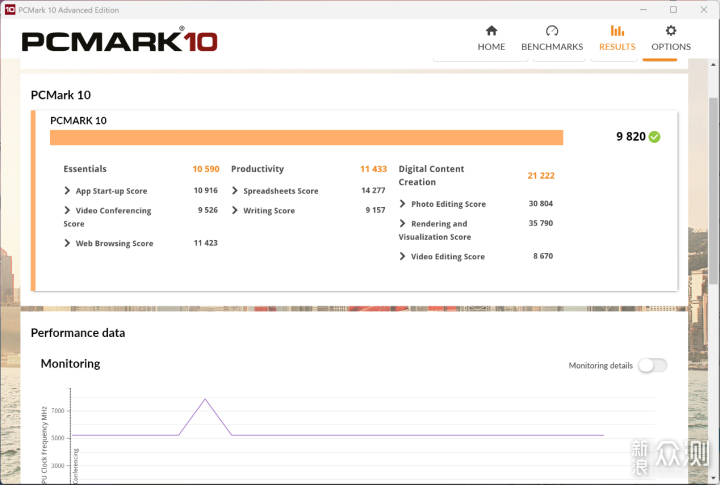The width and height of the screenshot is (720, 485).
Task: Click the Web Browsing value 11 423
Action: pos(205,242)
